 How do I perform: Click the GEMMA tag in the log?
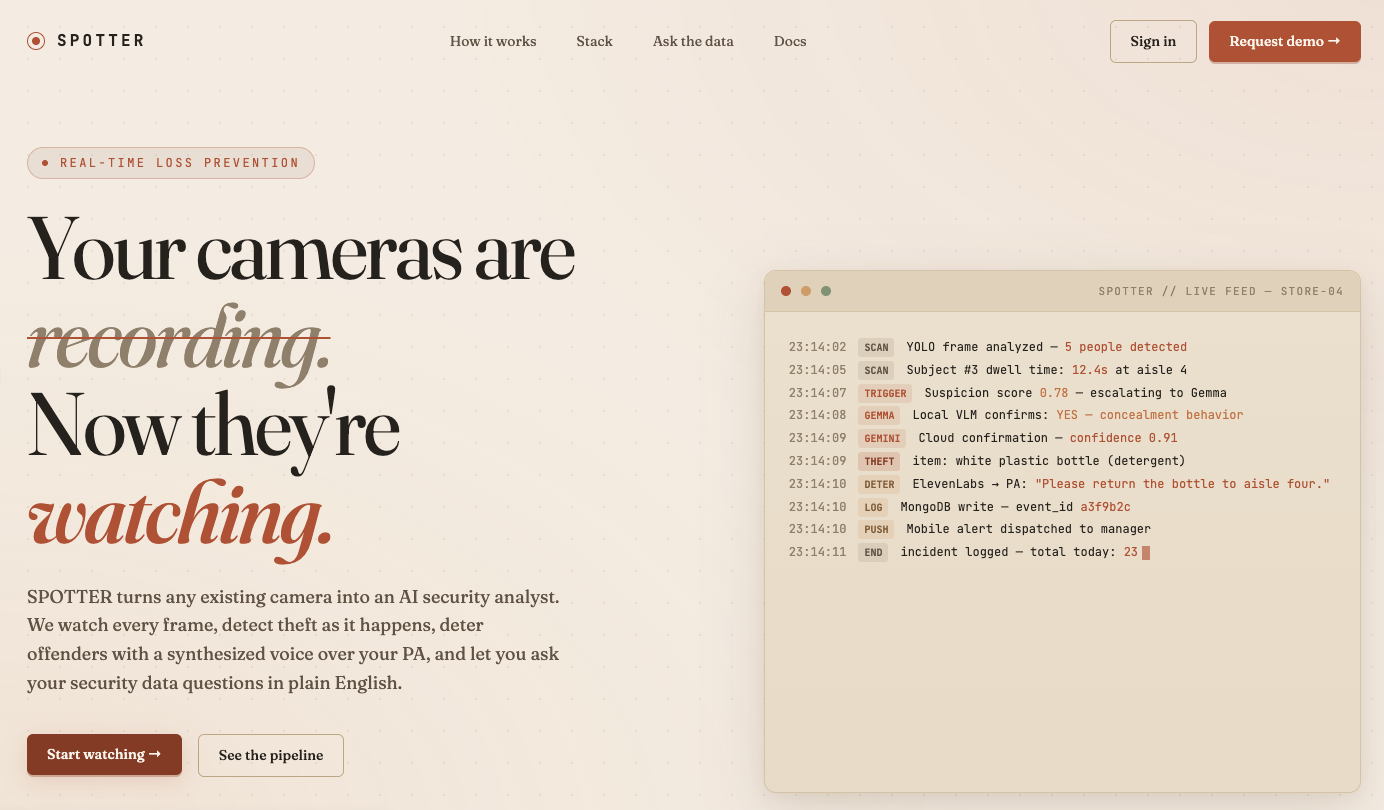879,416
